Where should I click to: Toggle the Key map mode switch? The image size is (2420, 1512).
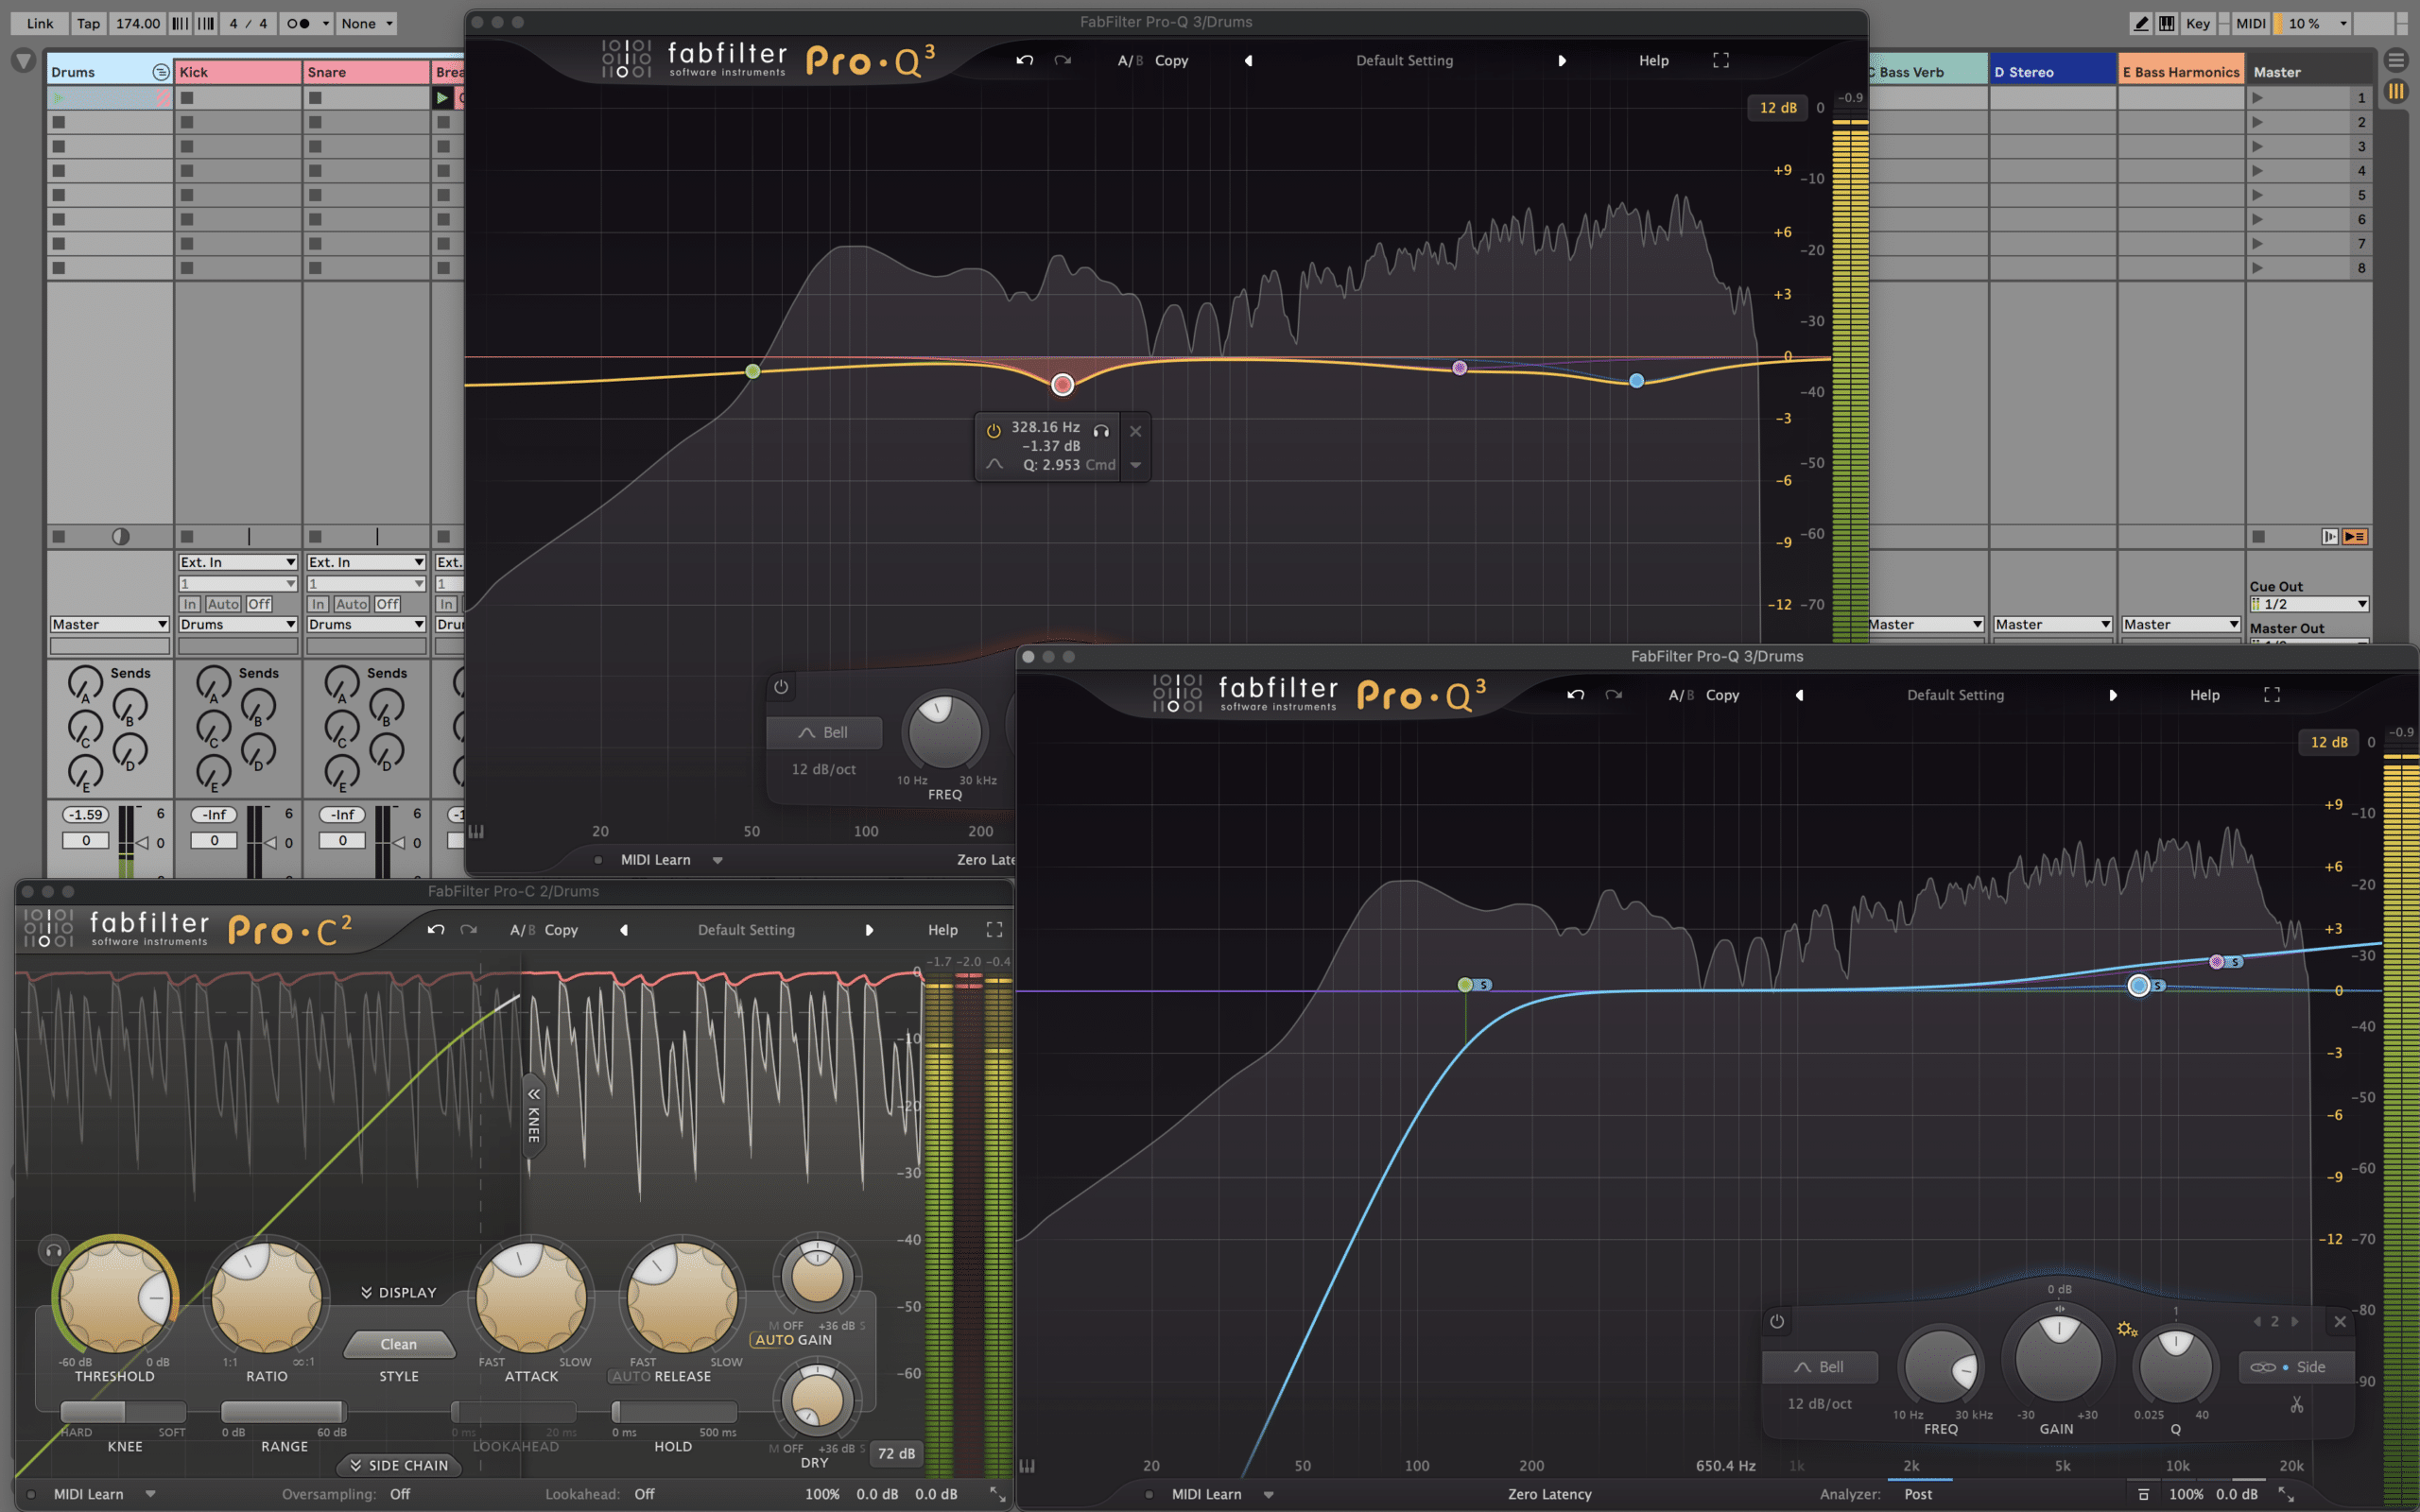2198,23
